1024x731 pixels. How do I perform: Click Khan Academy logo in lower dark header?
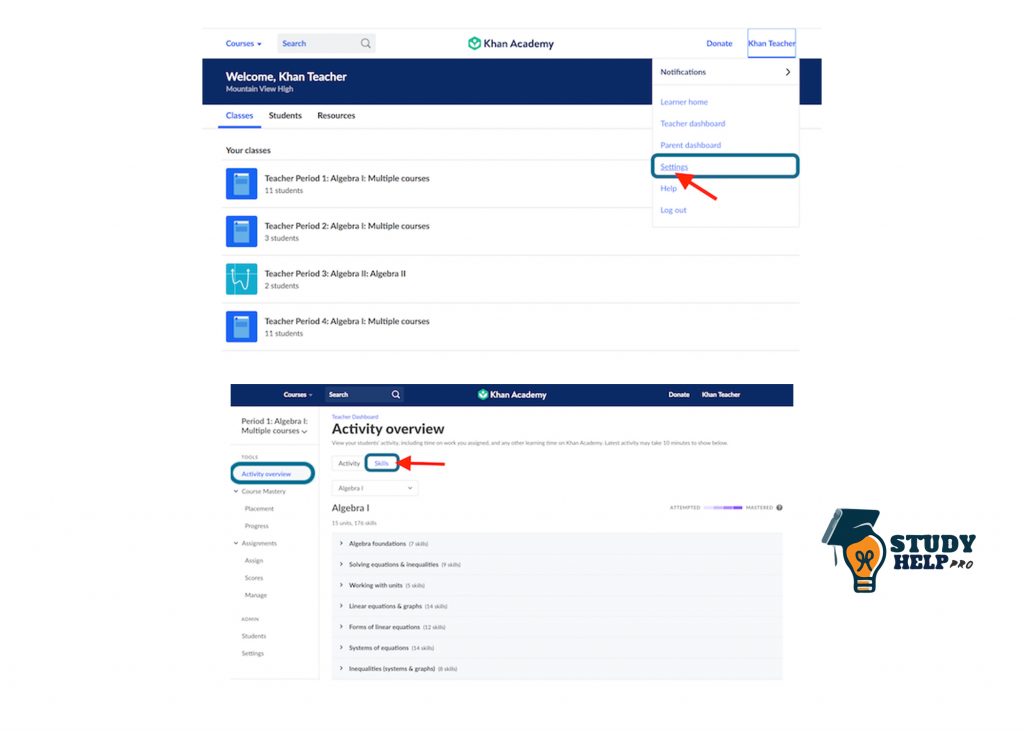[512, 395]
